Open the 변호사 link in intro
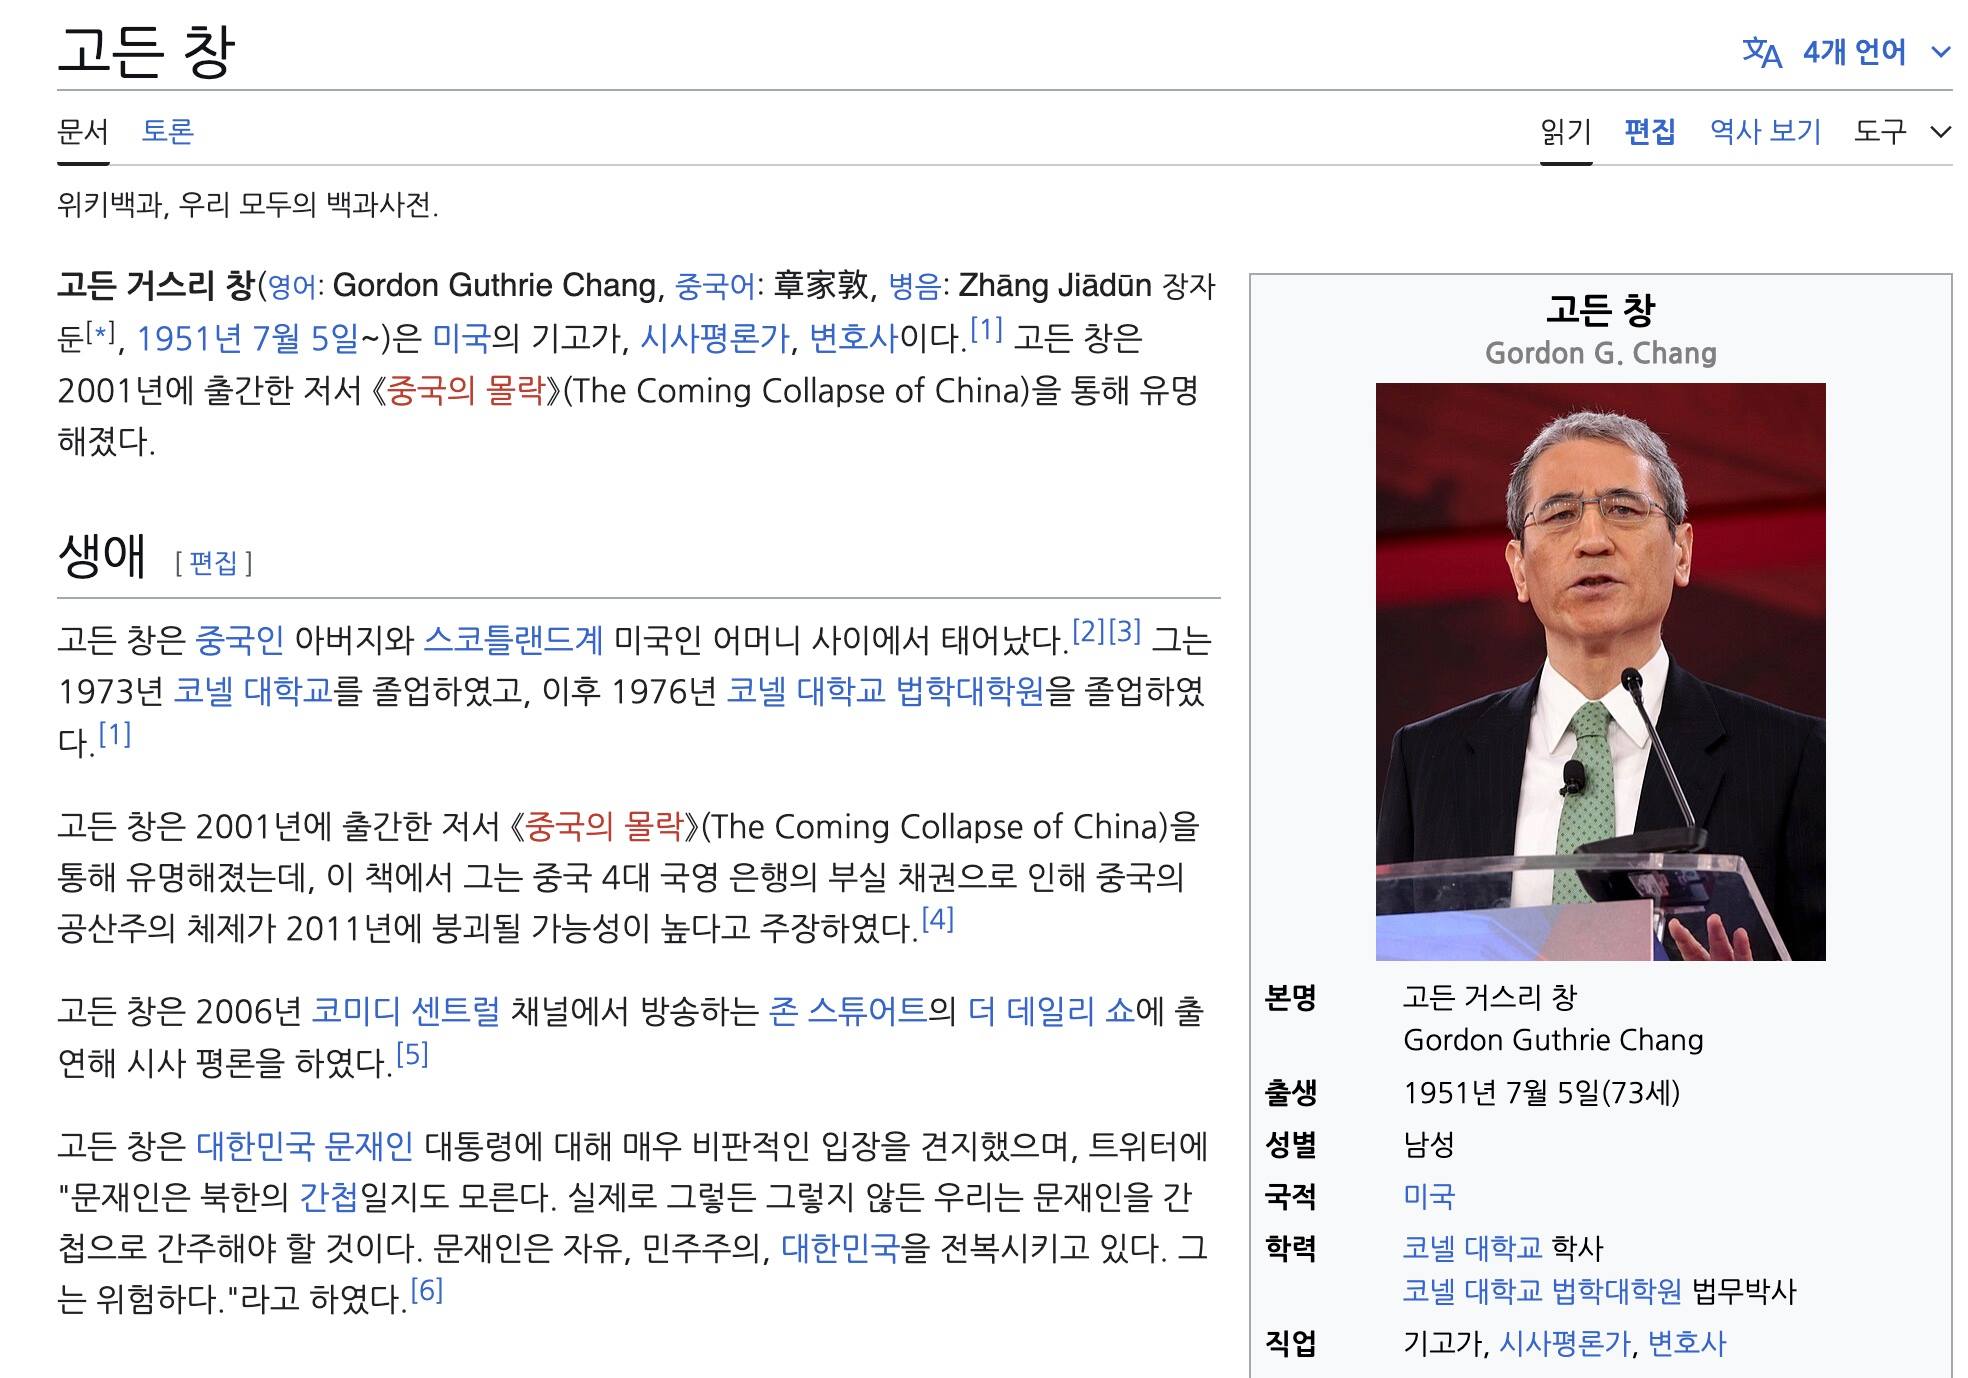Image resolution: width=1968 pixels, height=1378 pixels. [853, 339]
